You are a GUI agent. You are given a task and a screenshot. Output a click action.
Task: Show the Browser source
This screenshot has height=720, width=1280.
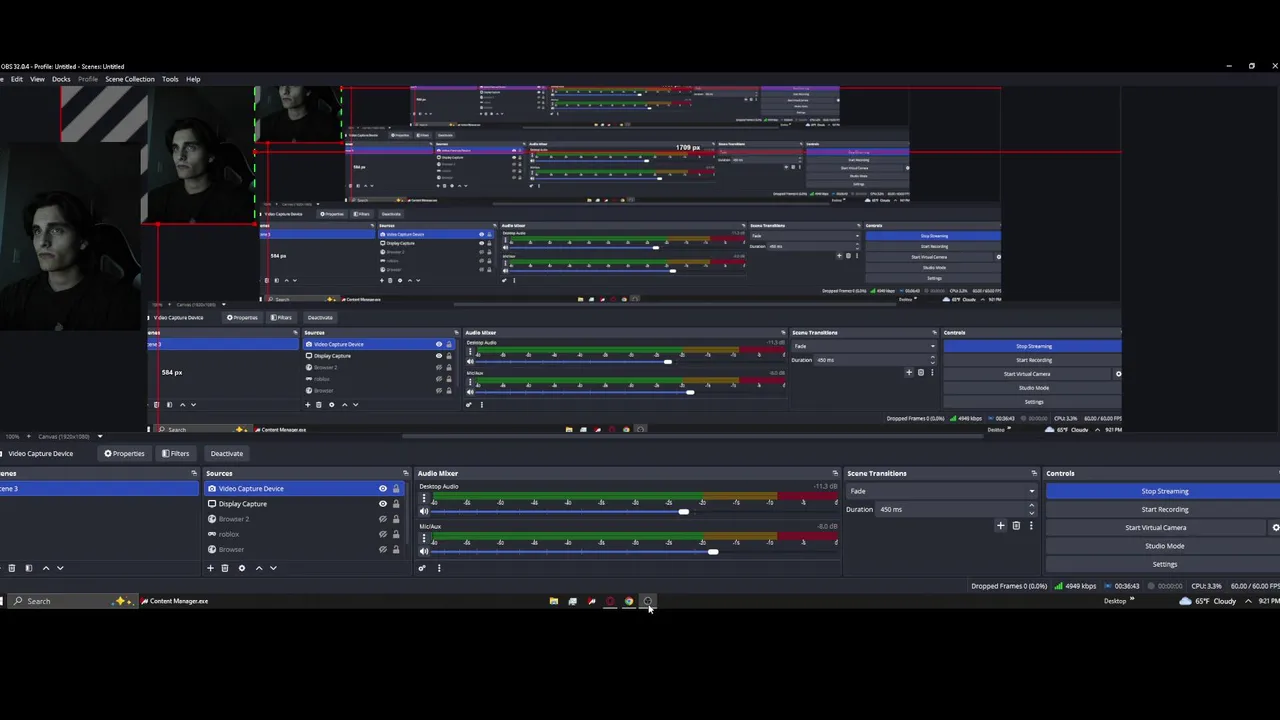(382, 549)
